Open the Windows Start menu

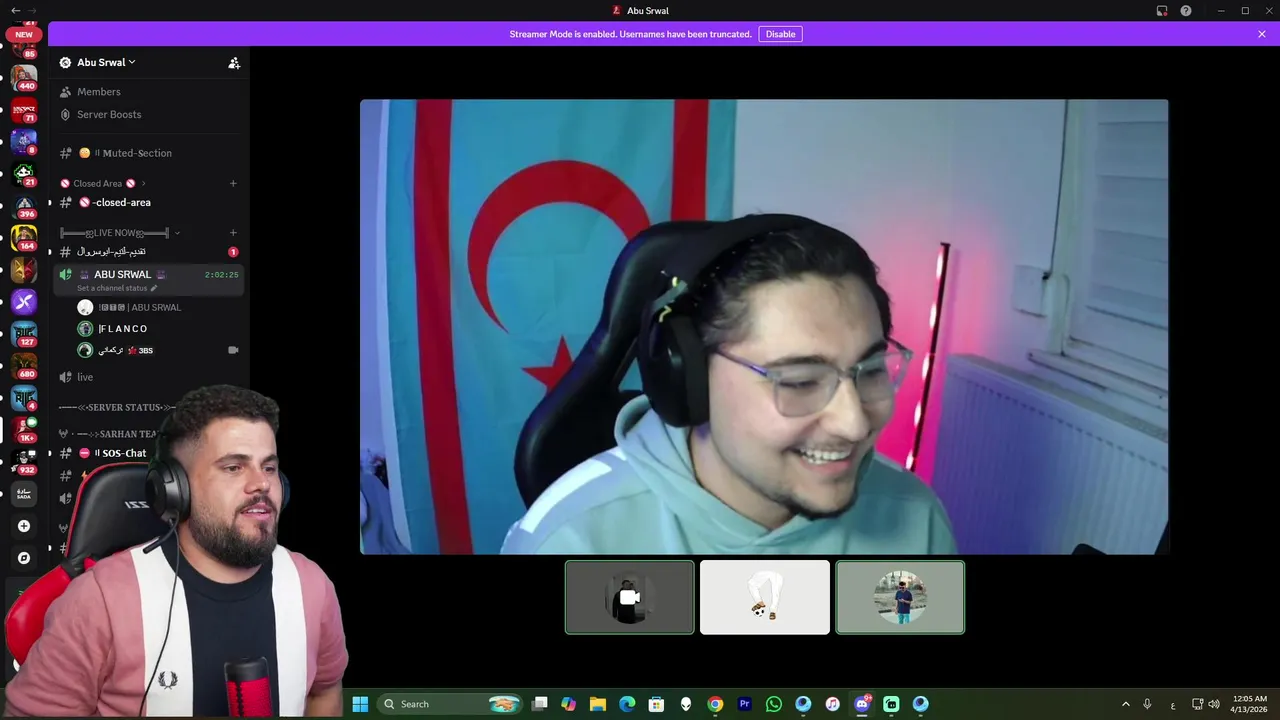(360, 704)
